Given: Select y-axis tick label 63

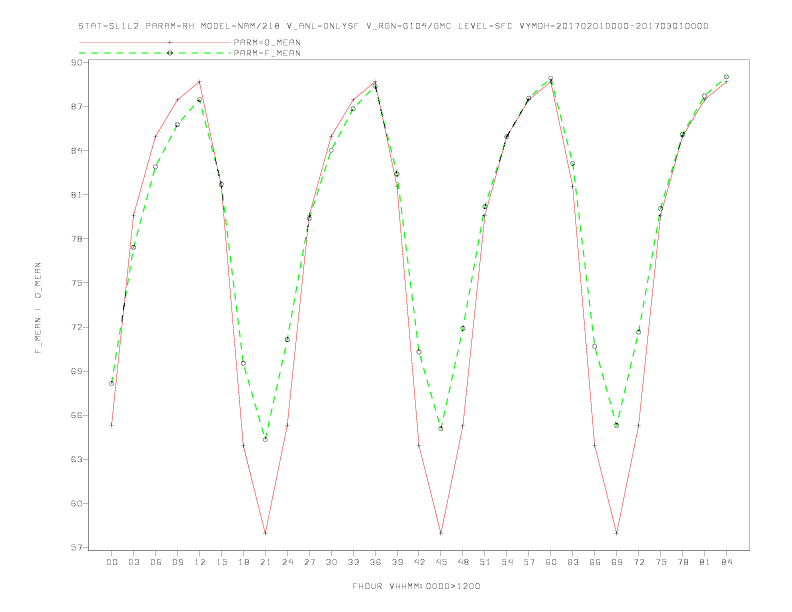Looking at the screenshot, I should pos(76,460).
